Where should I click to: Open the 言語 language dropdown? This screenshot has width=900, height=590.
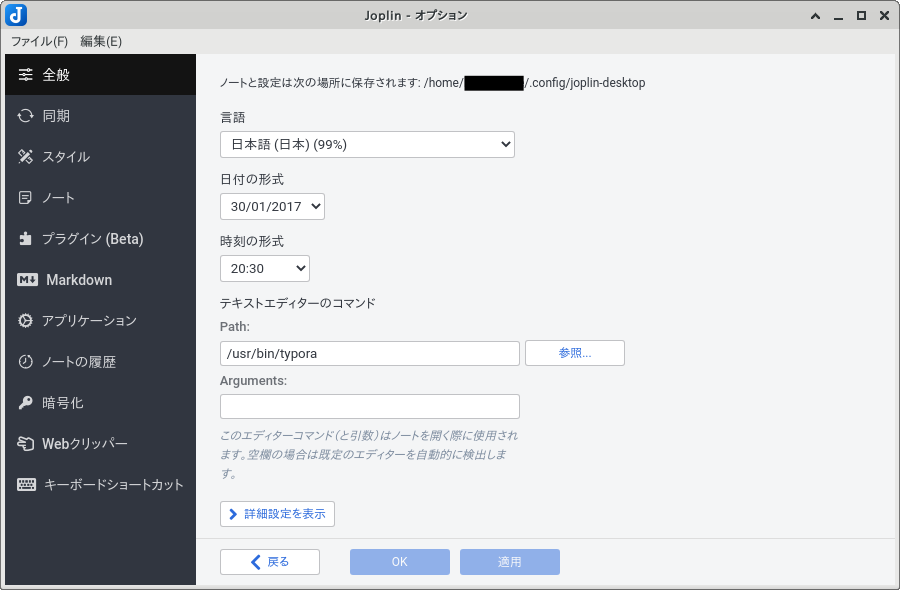tap(367, 145)
